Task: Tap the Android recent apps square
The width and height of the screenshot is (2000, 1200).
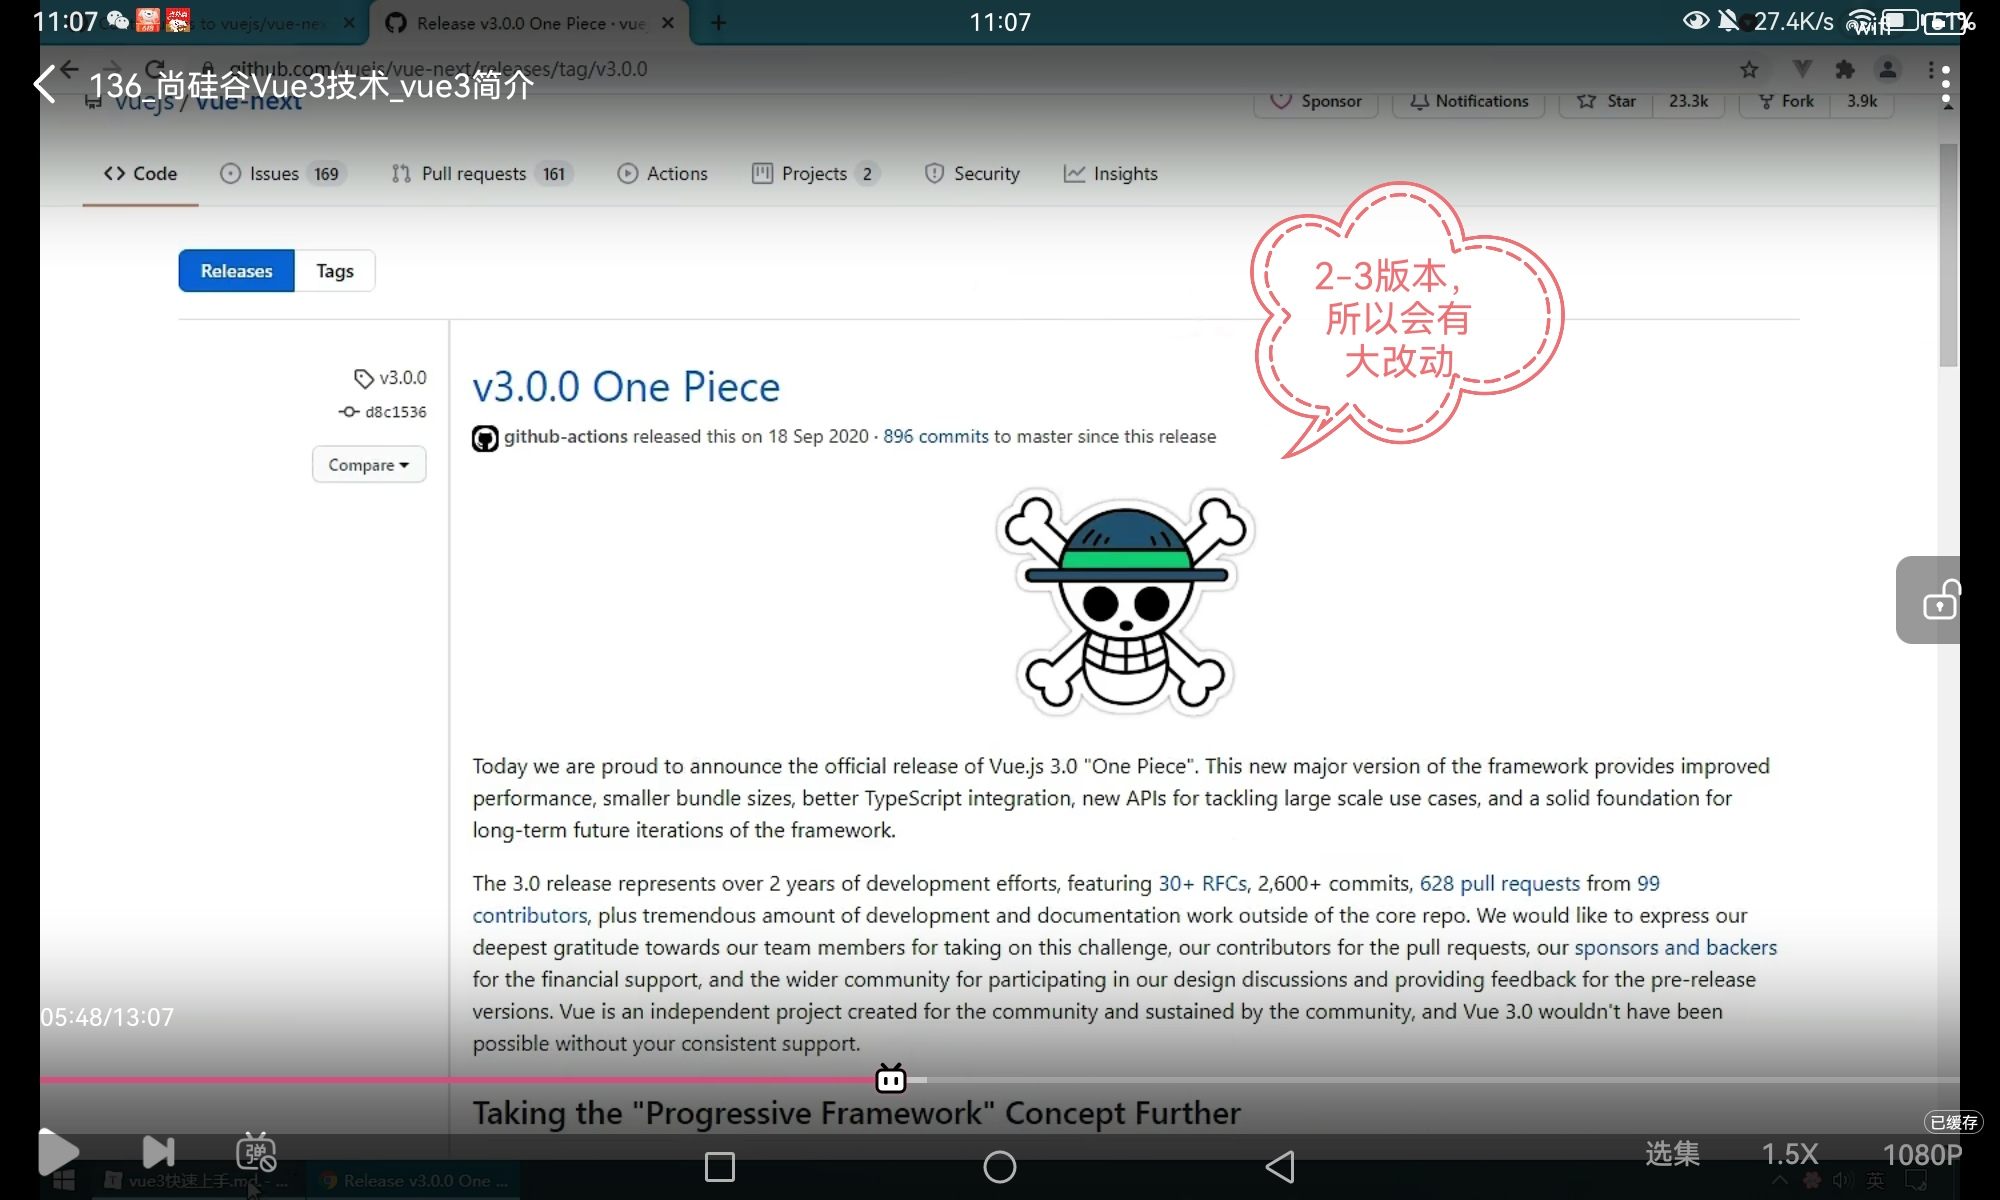Action: pos(720,1167)
